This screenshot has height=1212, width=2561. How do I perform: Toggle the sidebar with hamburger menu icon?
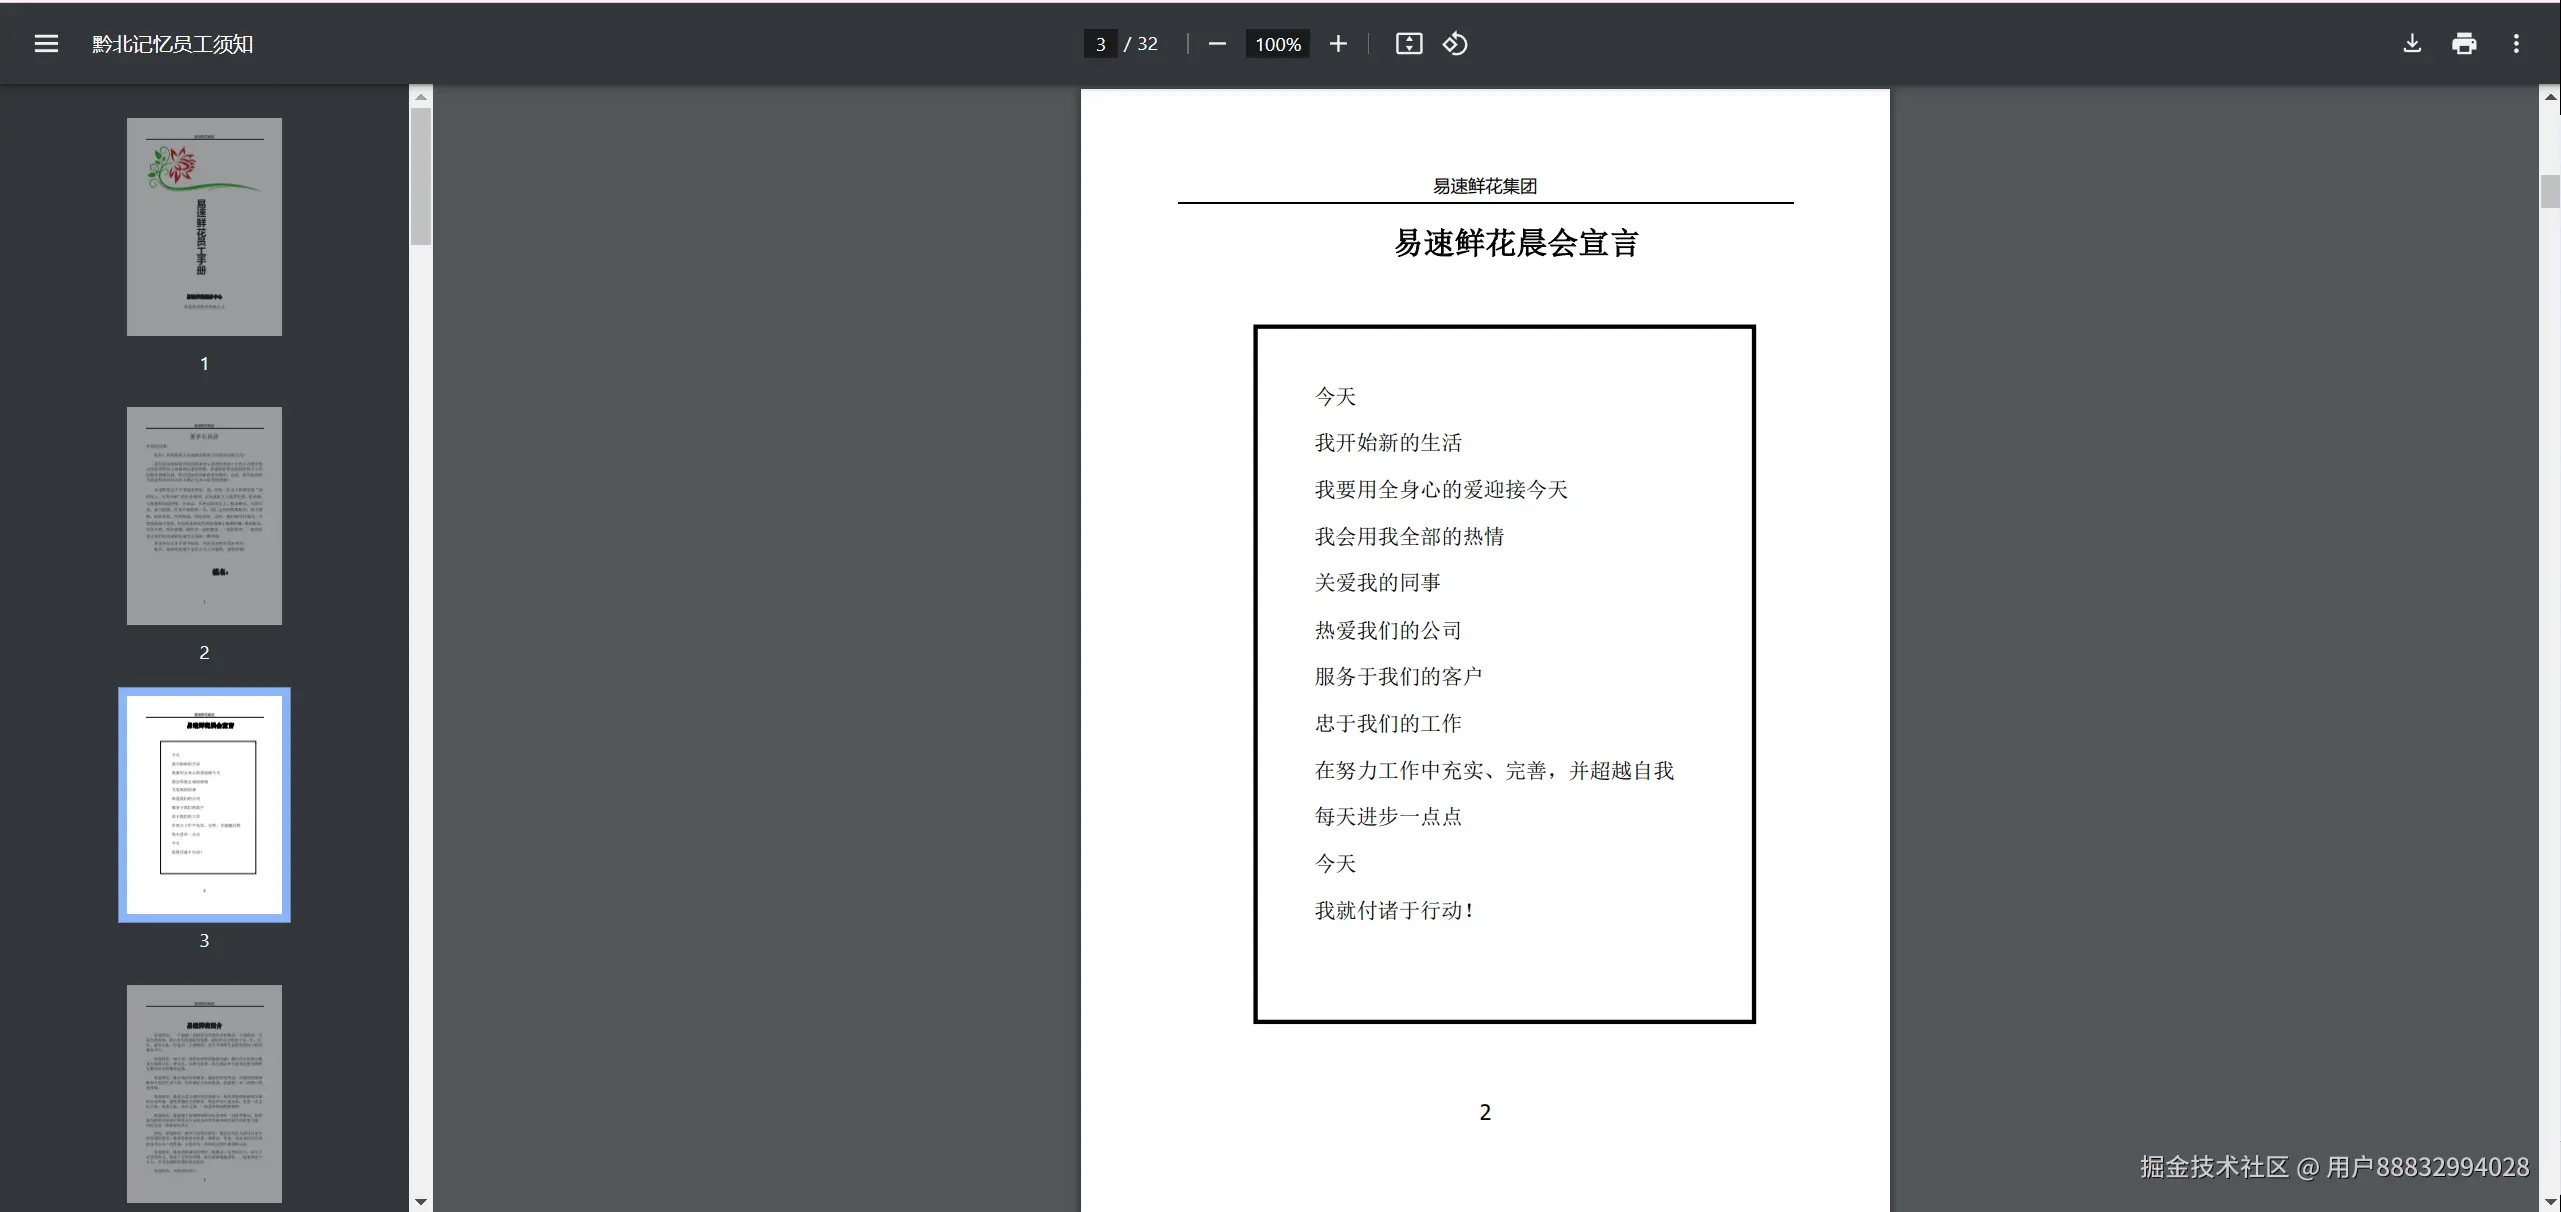(x=46, y=44)
